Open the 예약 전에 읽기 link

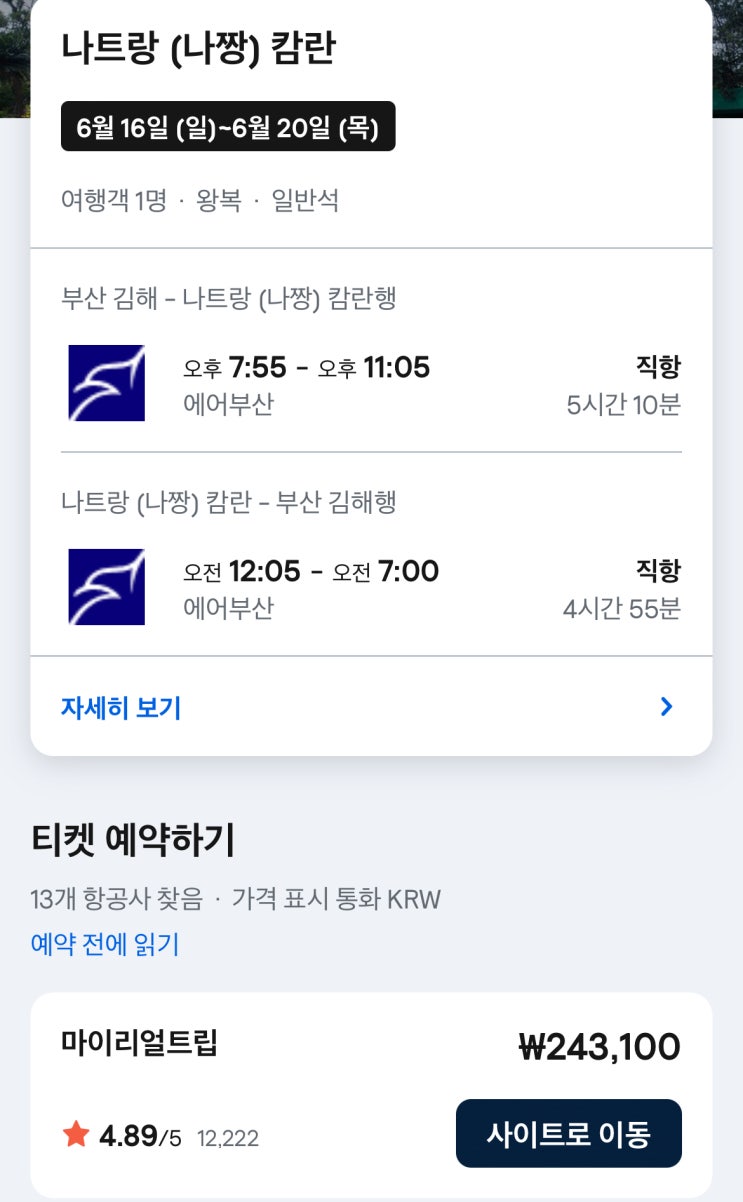point(105,944)
